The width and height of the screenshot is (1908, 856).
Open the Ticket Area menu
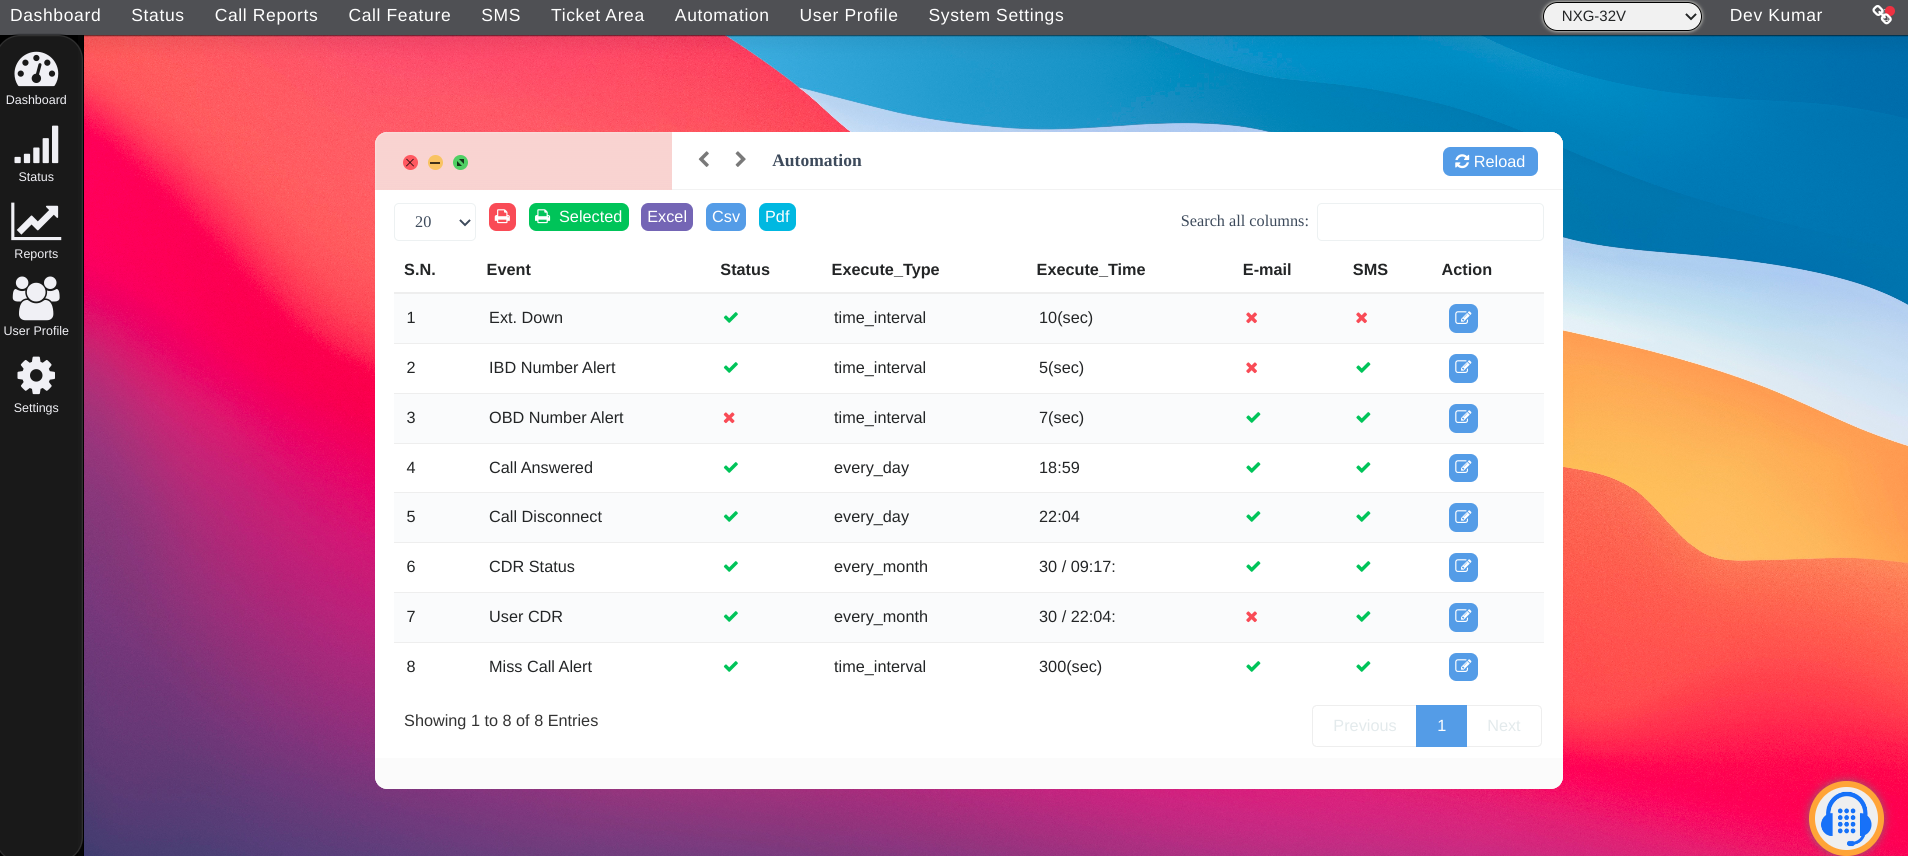pyautogui.click(x=597, y=15)
